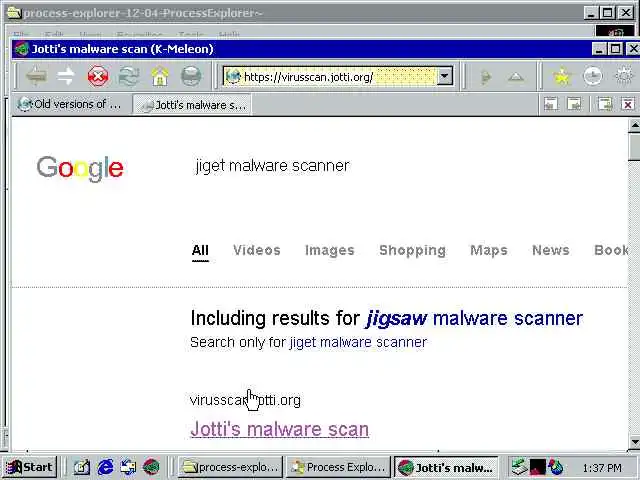Click the black square system tray icon
The width and height of the screenshot is (640, 480).
(x=538, y=467)
